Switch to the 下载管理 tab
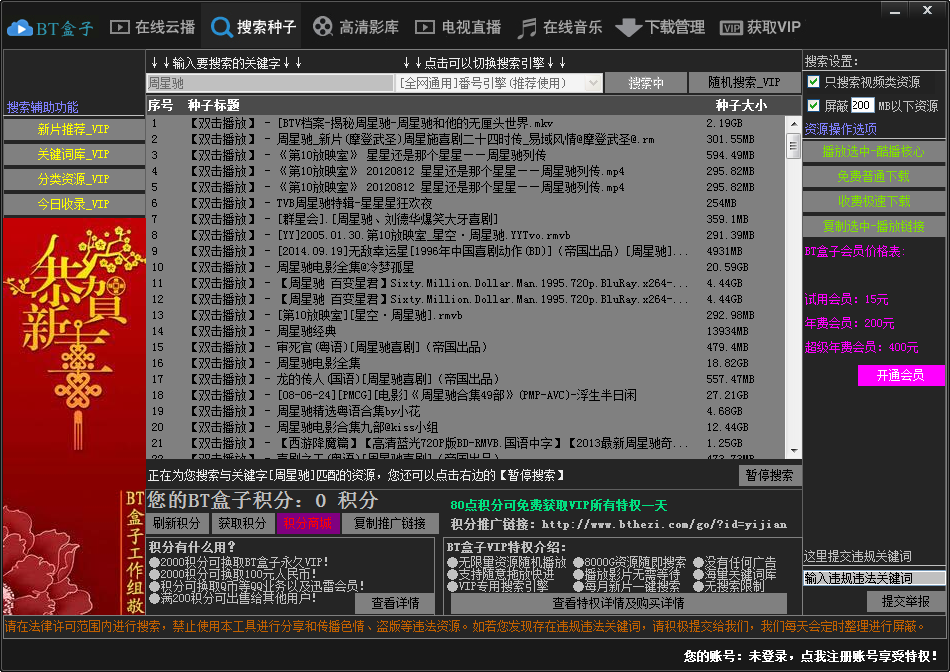Screen dimensions: 950x672 point(660,27)
